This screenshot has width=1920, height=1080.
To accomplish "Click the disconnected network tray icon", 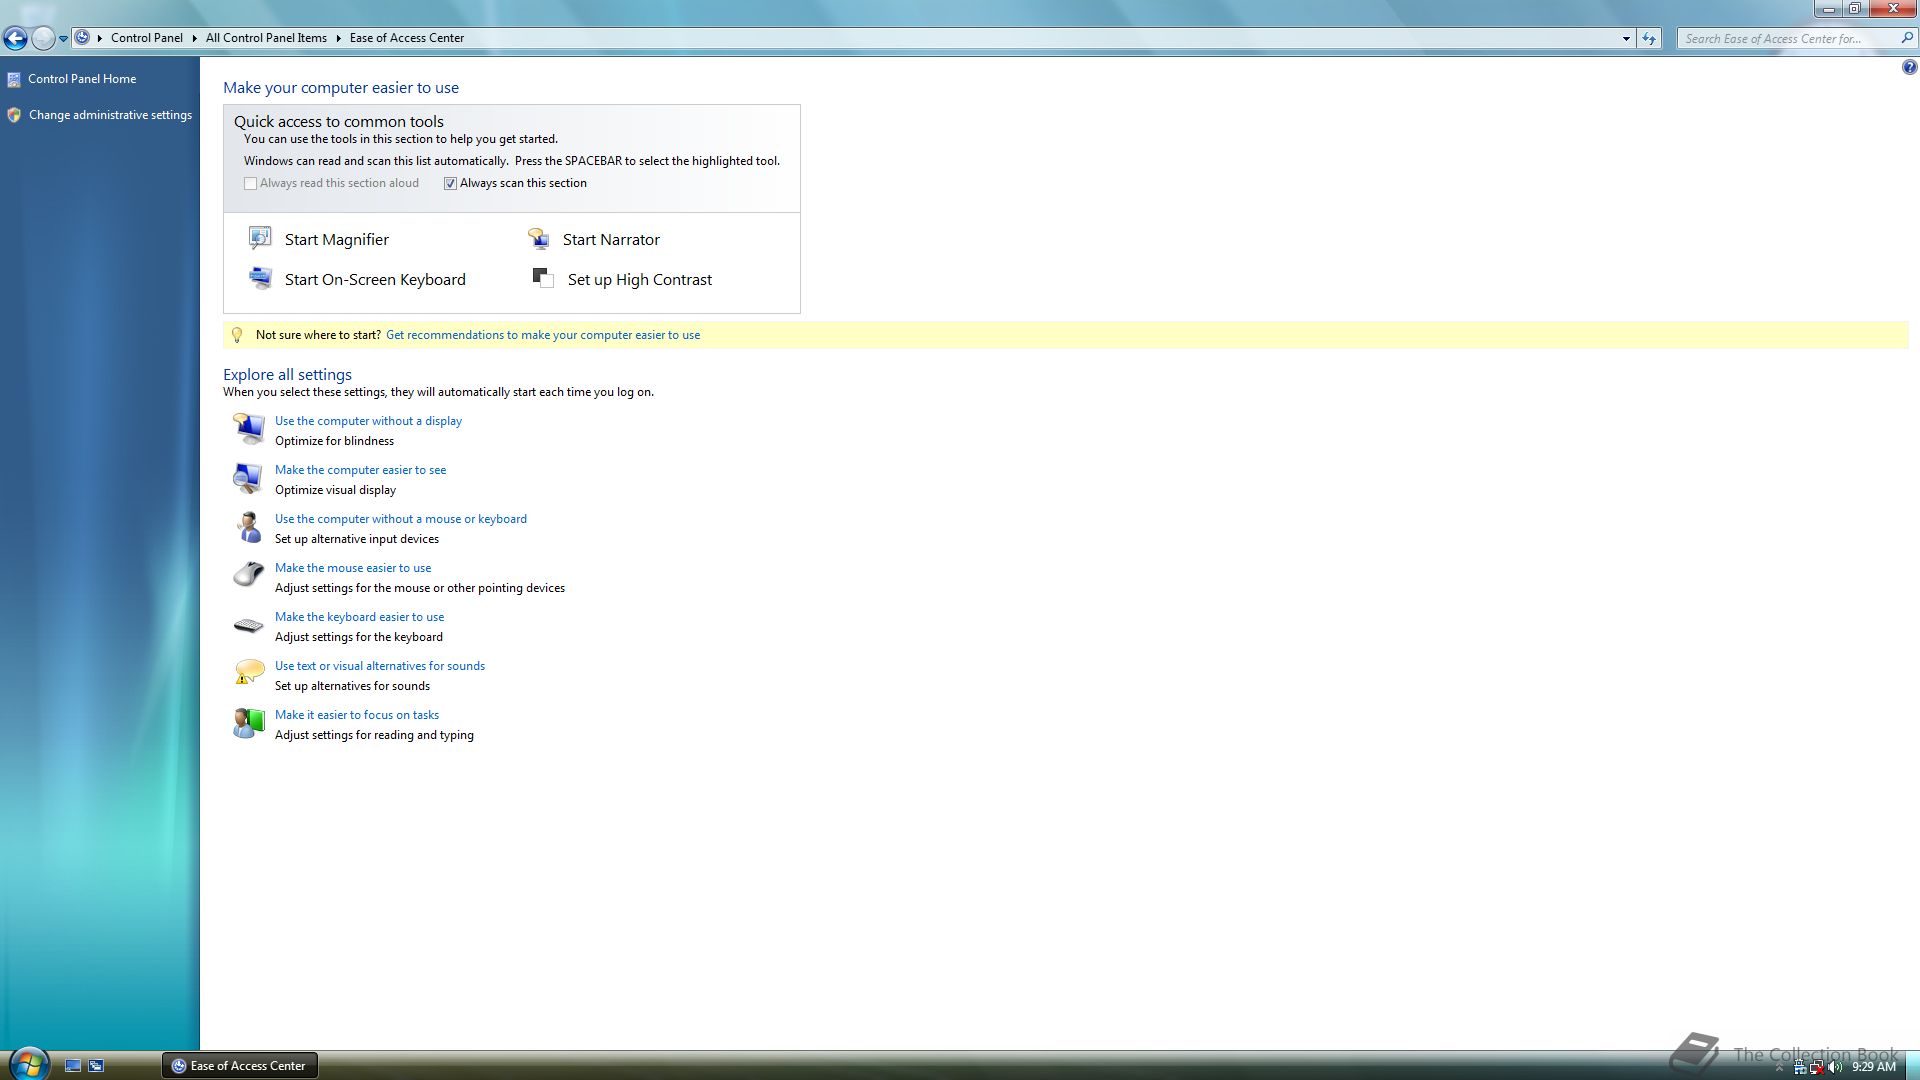I will pos(1816,1067).
